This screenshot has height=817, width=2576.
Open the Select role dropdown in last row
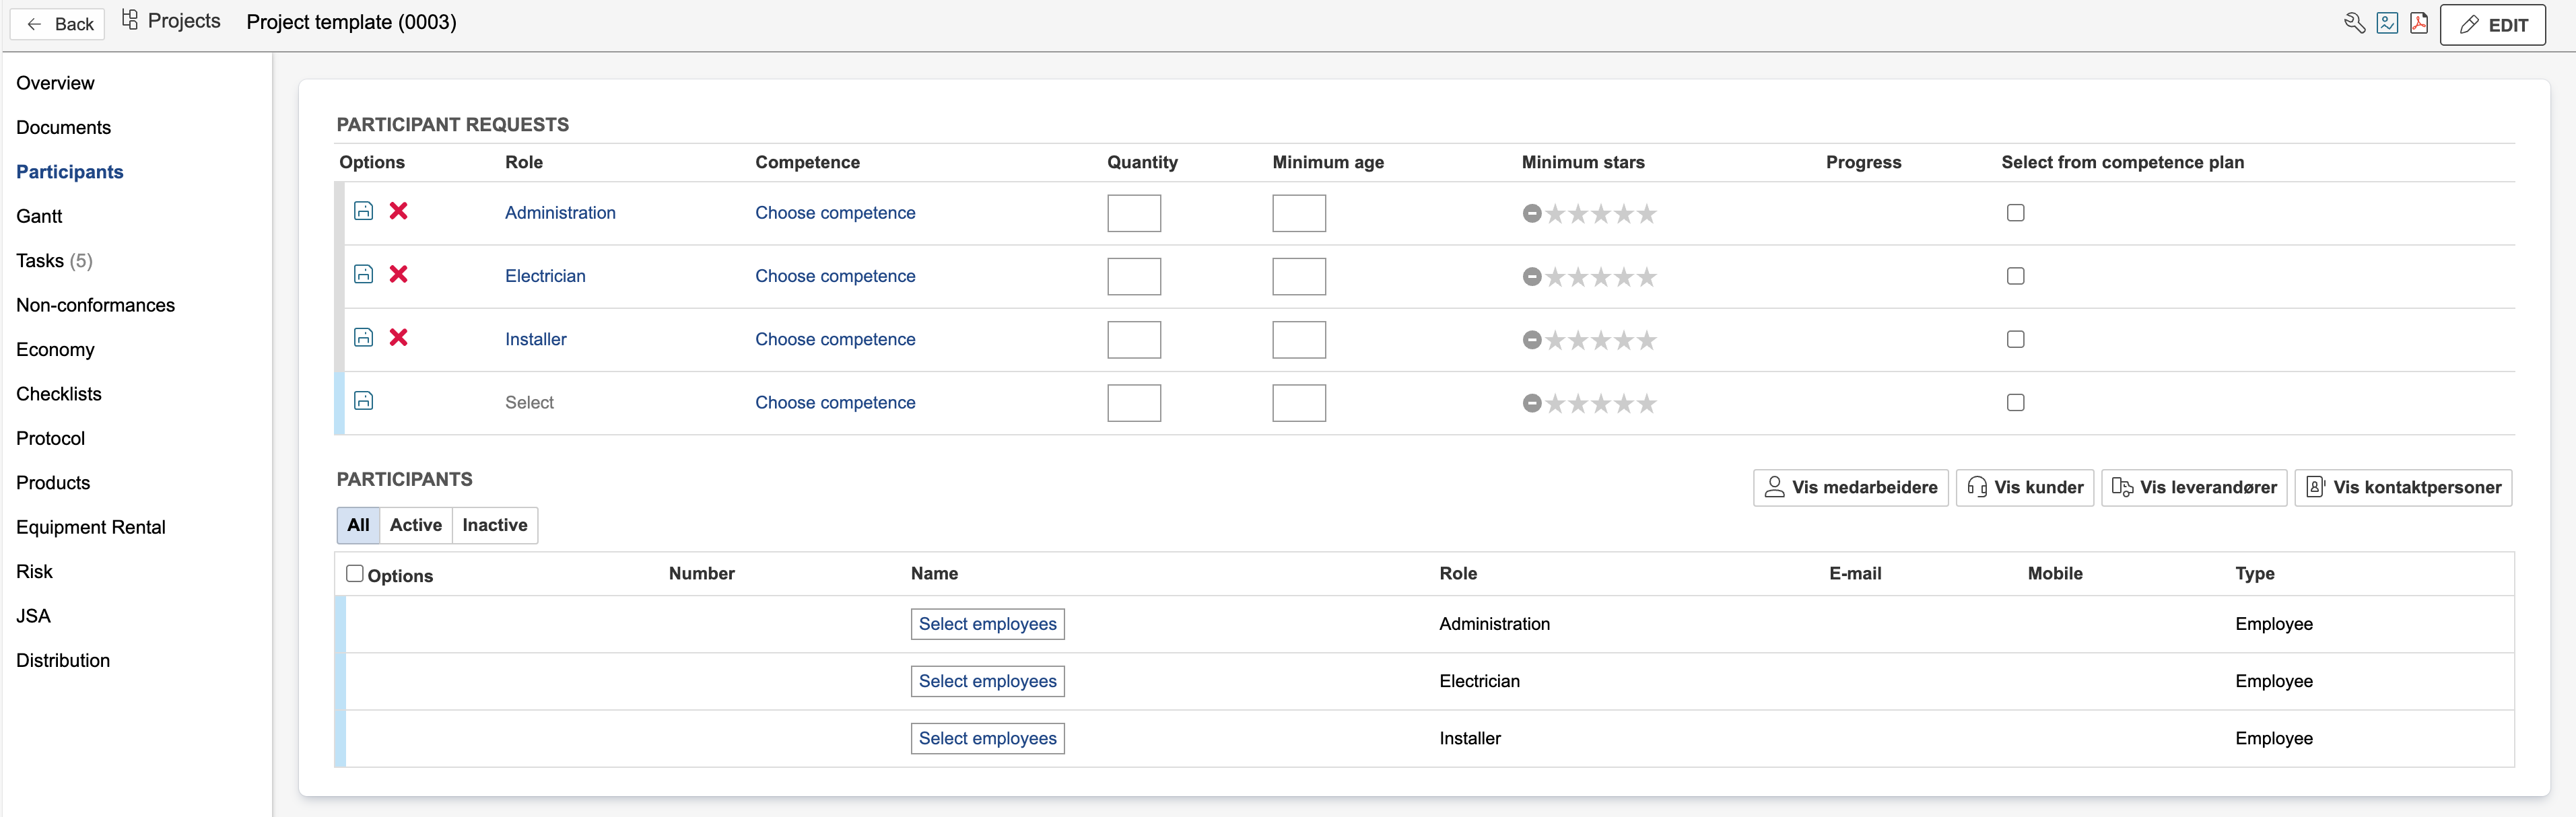click(529, 402)
